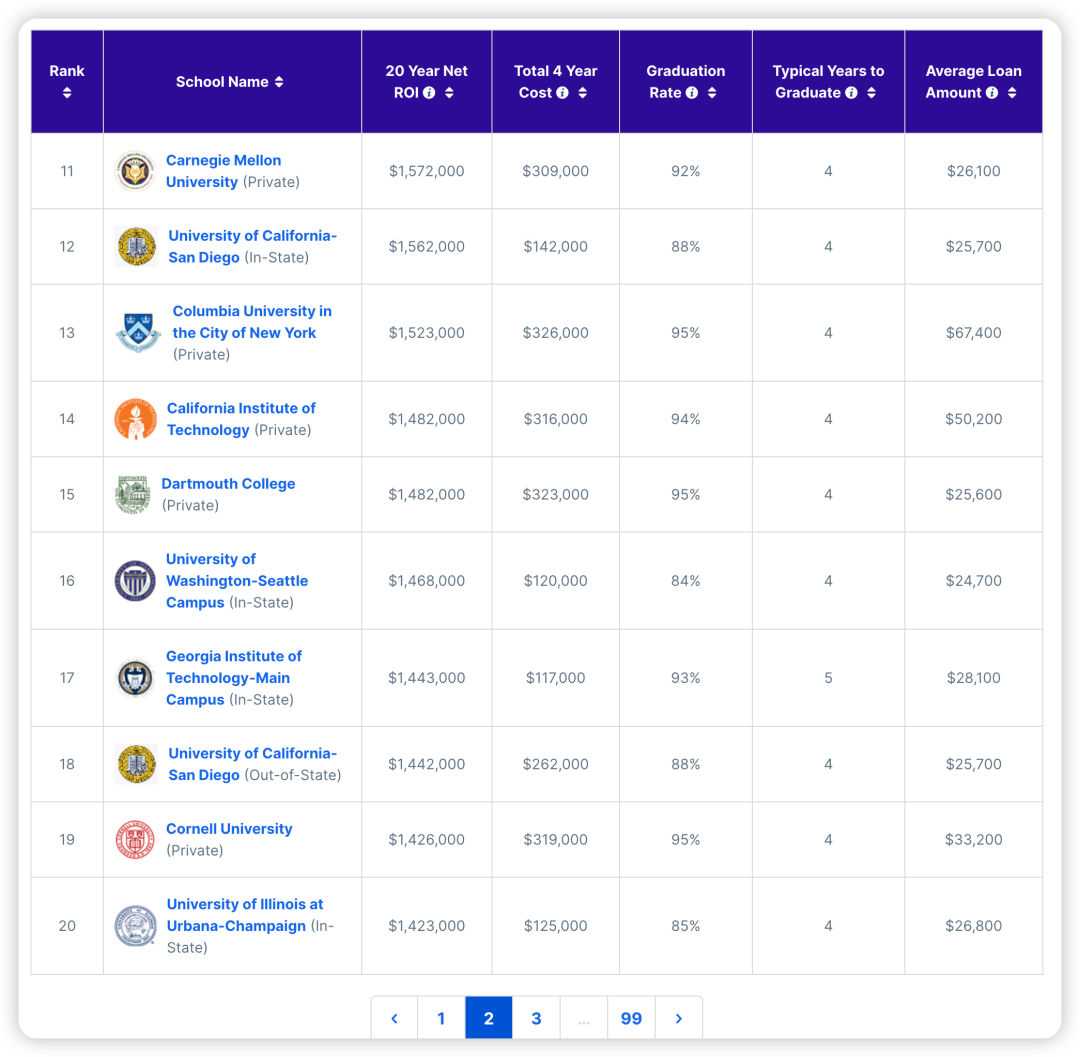Click the $1,468,000 ROI value
This screenshot has width=1080, height=1057.
[x=427, y=580]
